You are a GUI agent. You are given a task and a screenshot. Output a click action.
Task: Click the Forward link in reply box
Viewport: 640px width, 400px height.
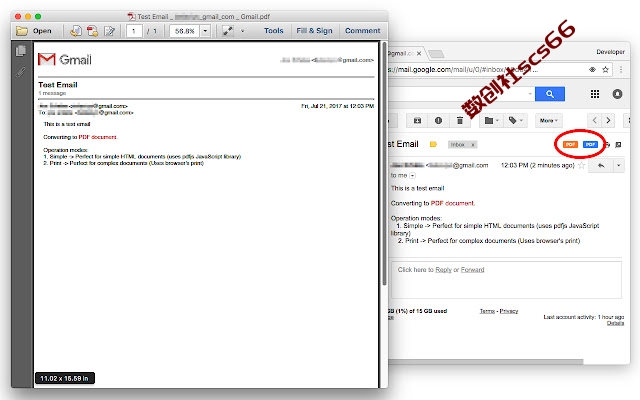(x=472, y=270)
